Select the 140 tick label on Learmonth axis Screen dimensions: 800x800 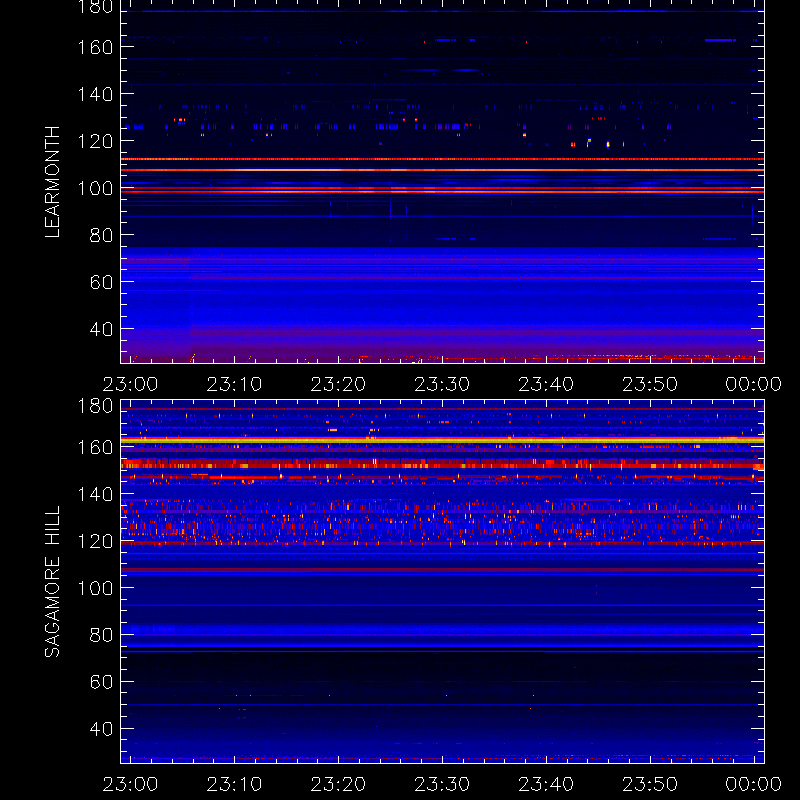tap(95, 94)
